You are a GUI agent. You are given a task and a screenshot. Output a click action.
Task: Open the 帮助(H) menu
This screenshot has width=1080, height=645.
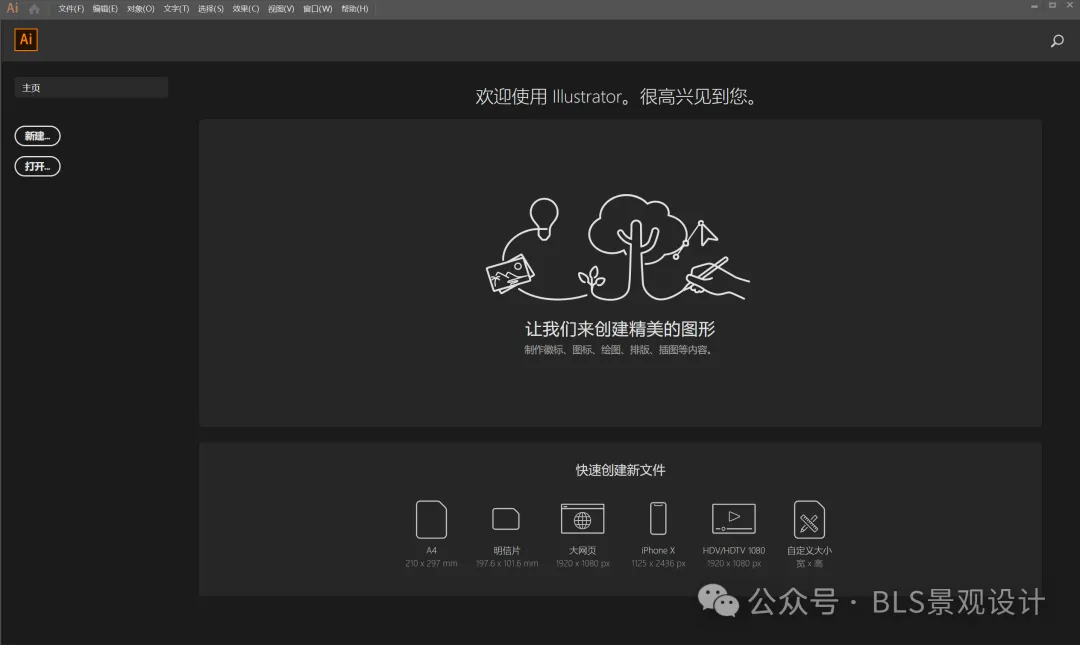pos(355,9)
